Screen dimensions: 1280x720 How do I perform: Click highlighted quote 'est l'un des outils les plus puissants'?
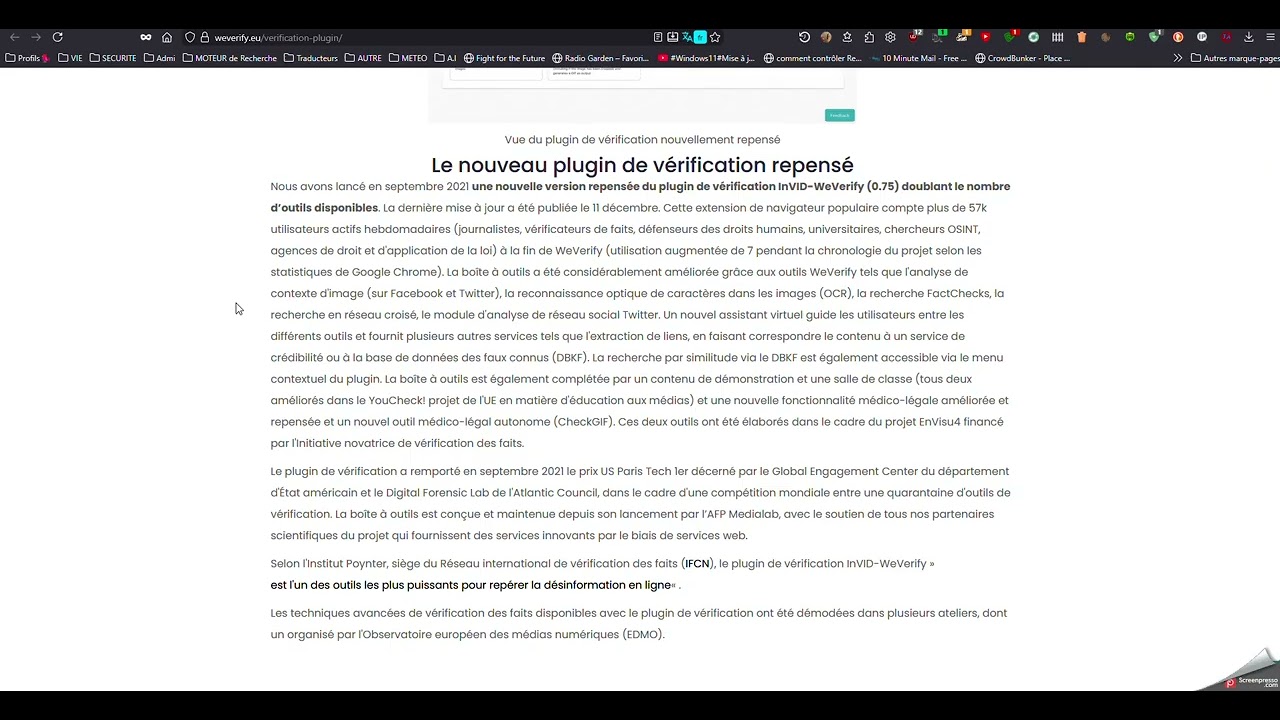click(x=471, y=585)
